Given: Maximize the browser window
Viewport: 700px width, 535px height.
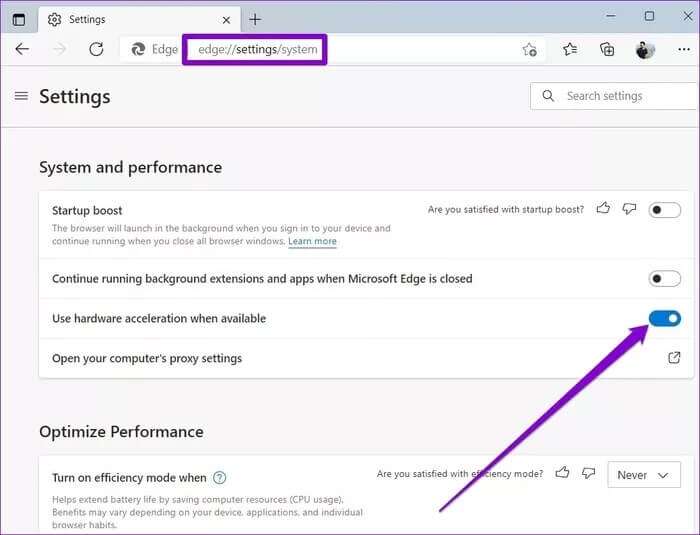Looking at the screenshot, I should (x=649, y=17).
